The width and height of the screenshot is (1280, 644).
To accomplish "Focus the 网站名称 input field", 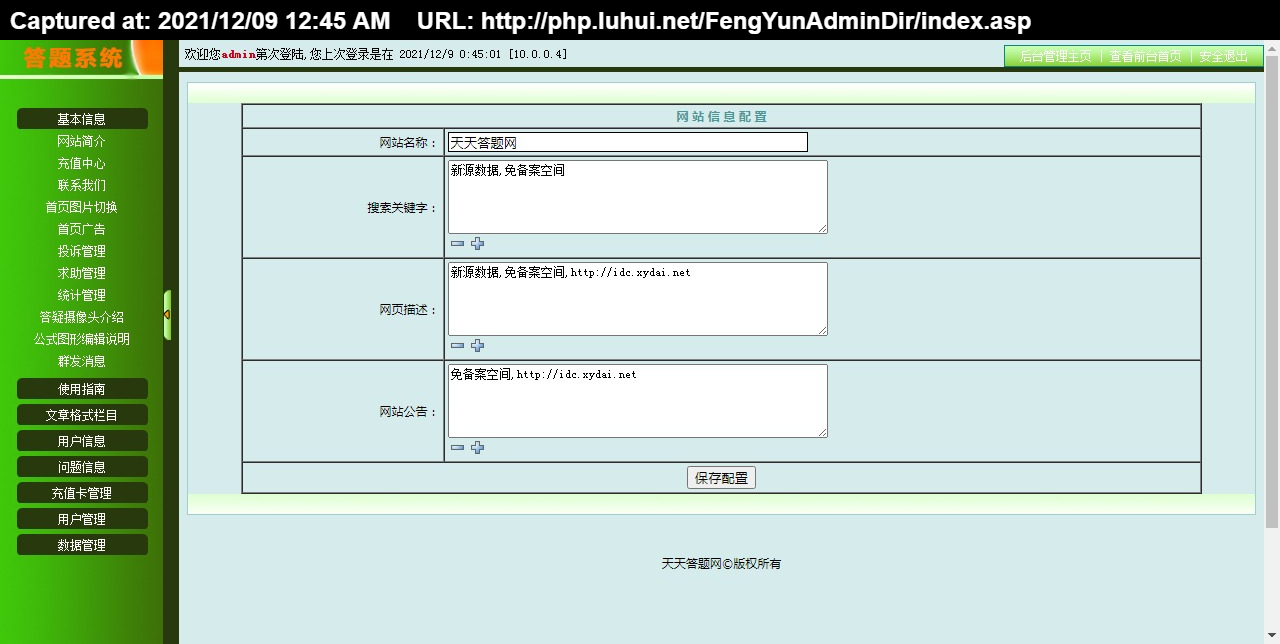I will [x=627, y=143].
